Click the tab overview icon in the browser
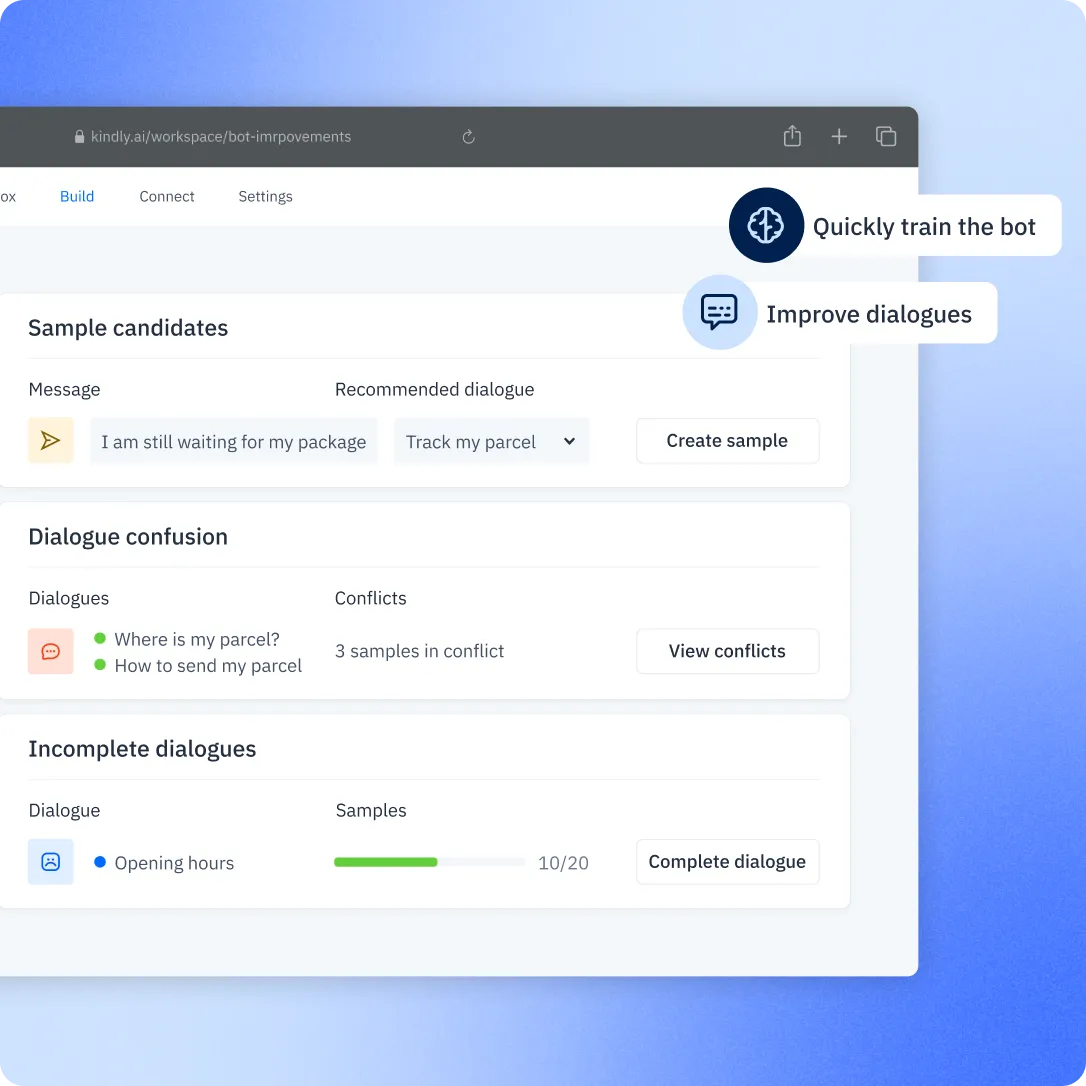The height and width of the screenshot is (1086, 1086). [886, 136]
